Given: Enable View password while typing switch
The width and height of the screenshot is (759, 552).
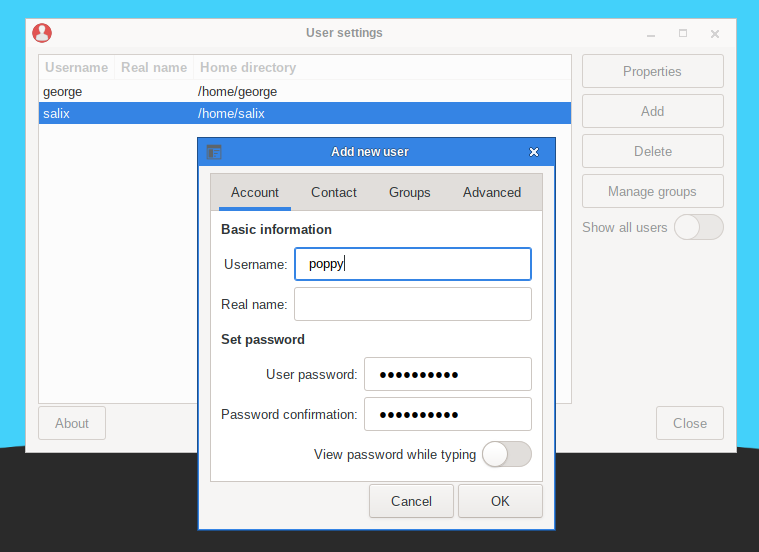Looking at the screenshot, I should pos(507,454).
